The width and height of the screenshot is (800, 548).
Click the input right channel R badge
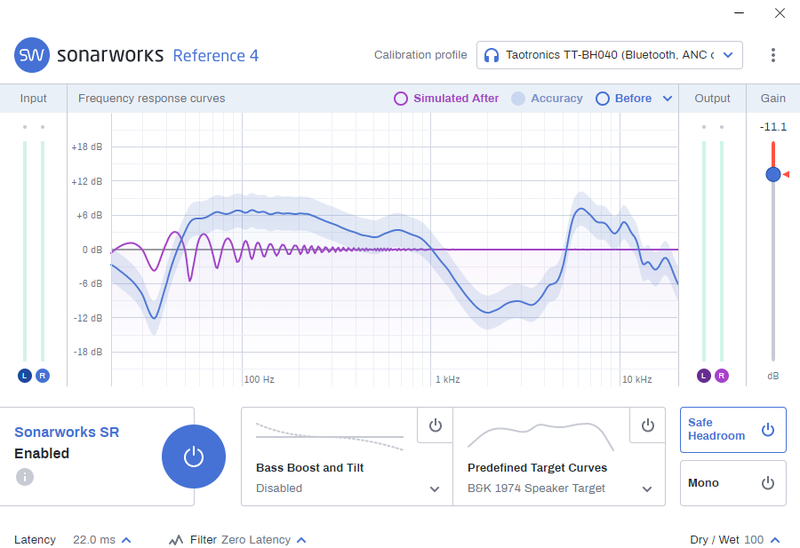[42, 376]
